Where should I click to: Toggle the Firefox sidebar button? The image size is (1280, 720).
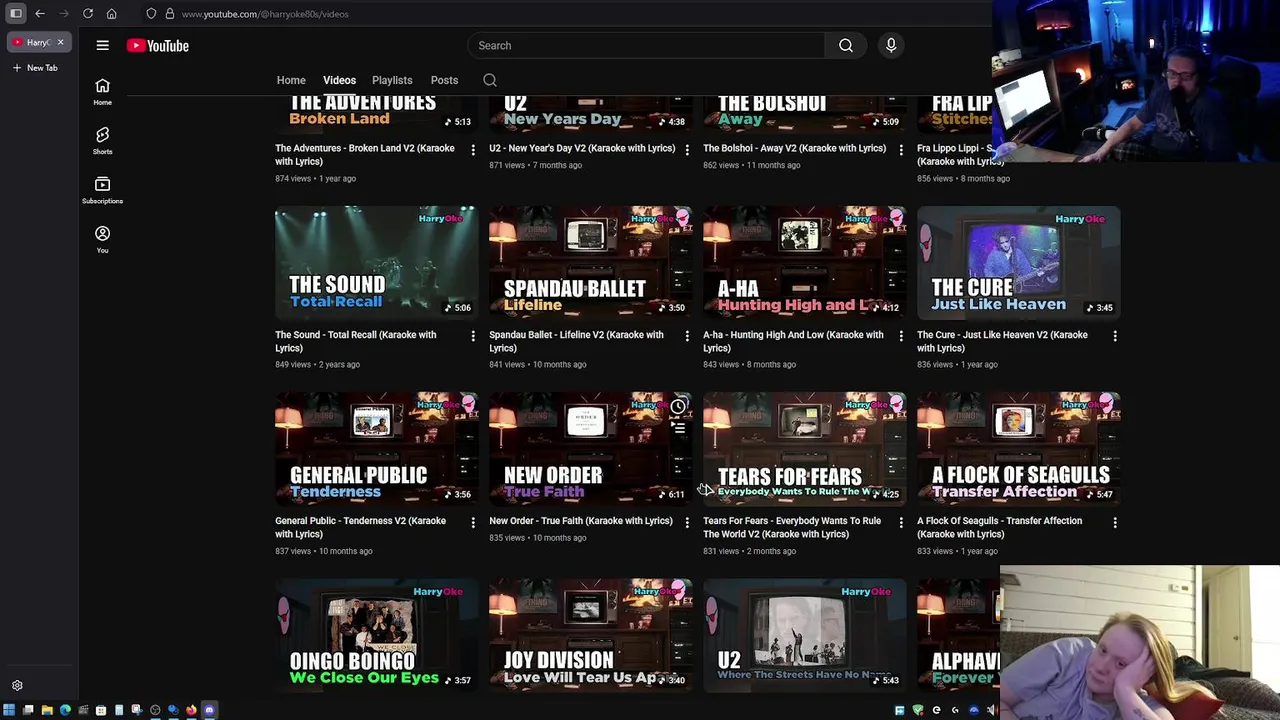tap(16, 14)
